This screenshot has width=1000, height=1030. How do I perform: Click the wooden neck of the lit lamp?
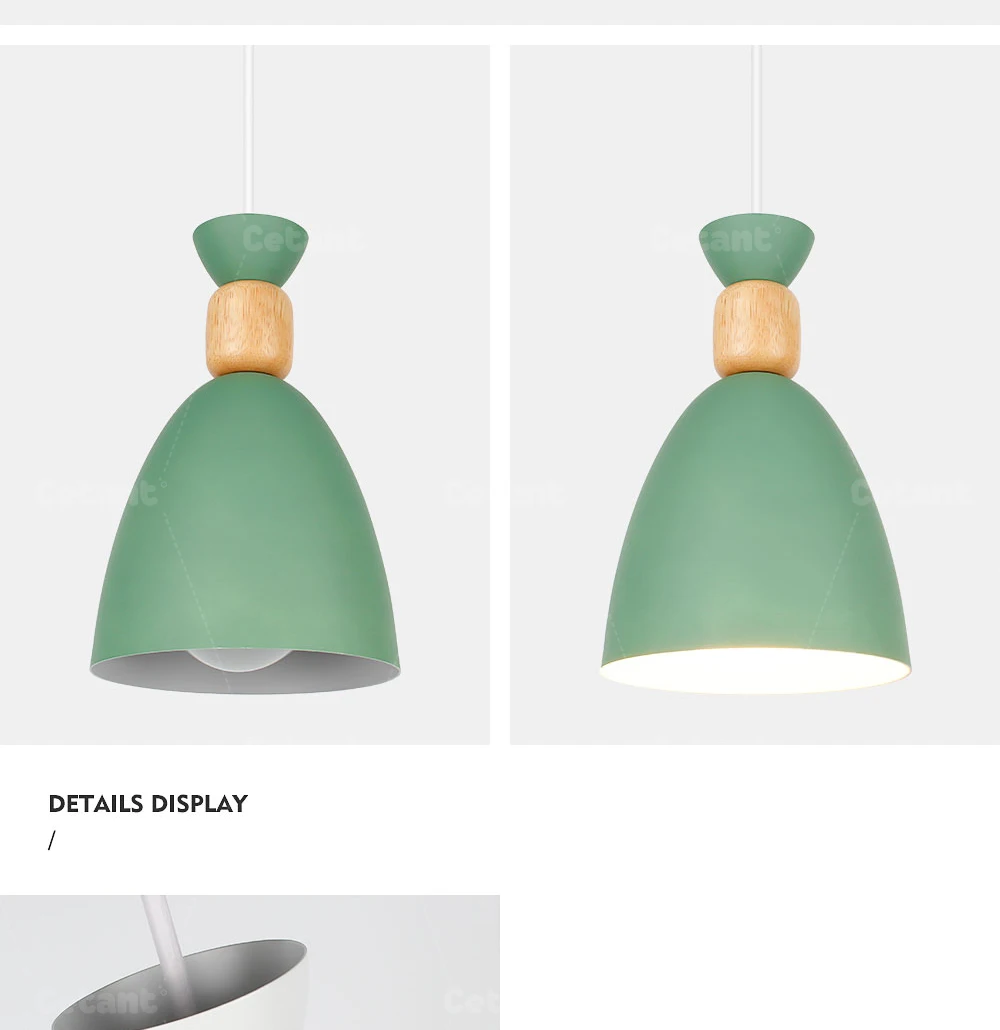click(x=757, y=330)
